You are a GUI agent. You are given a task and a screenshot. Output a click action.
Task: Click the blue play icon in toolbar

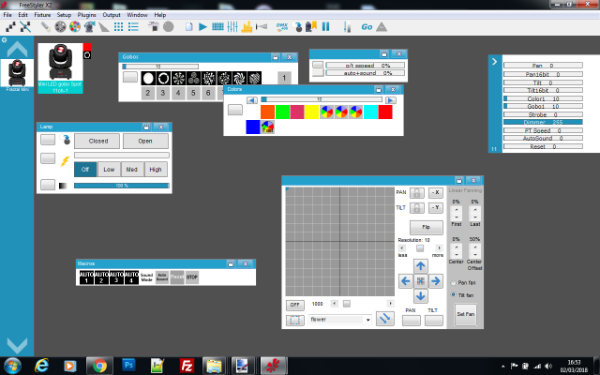203,27
